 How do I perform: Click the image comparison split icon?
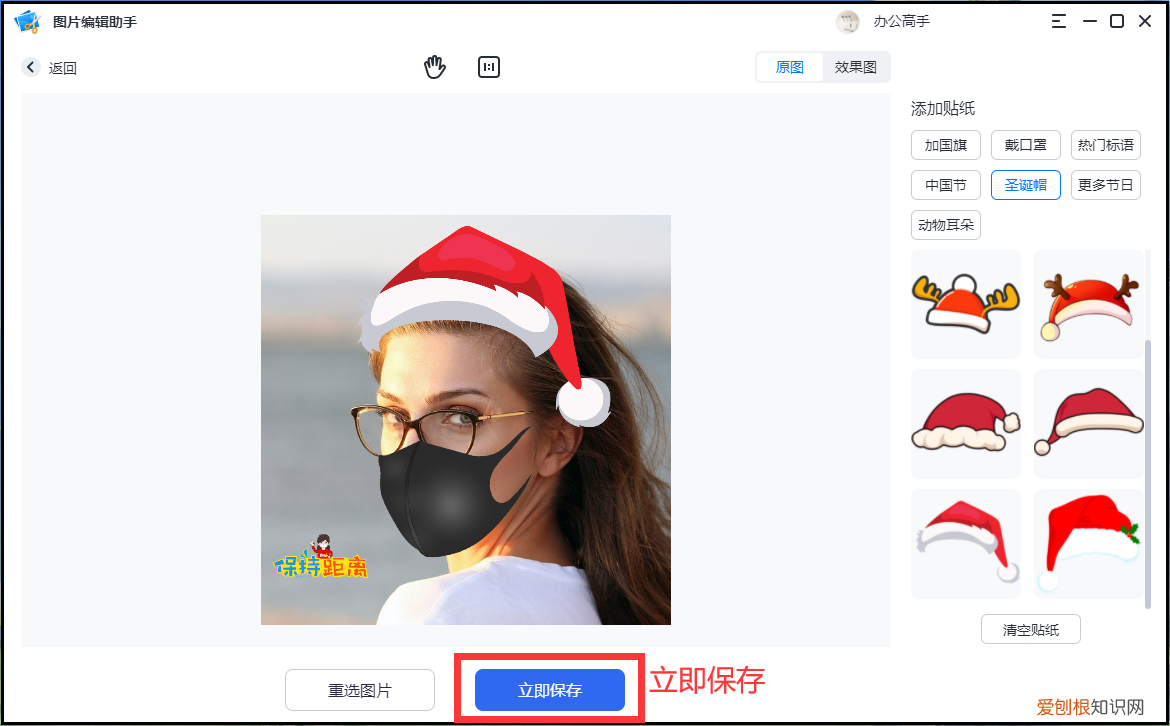click(488, 67)
